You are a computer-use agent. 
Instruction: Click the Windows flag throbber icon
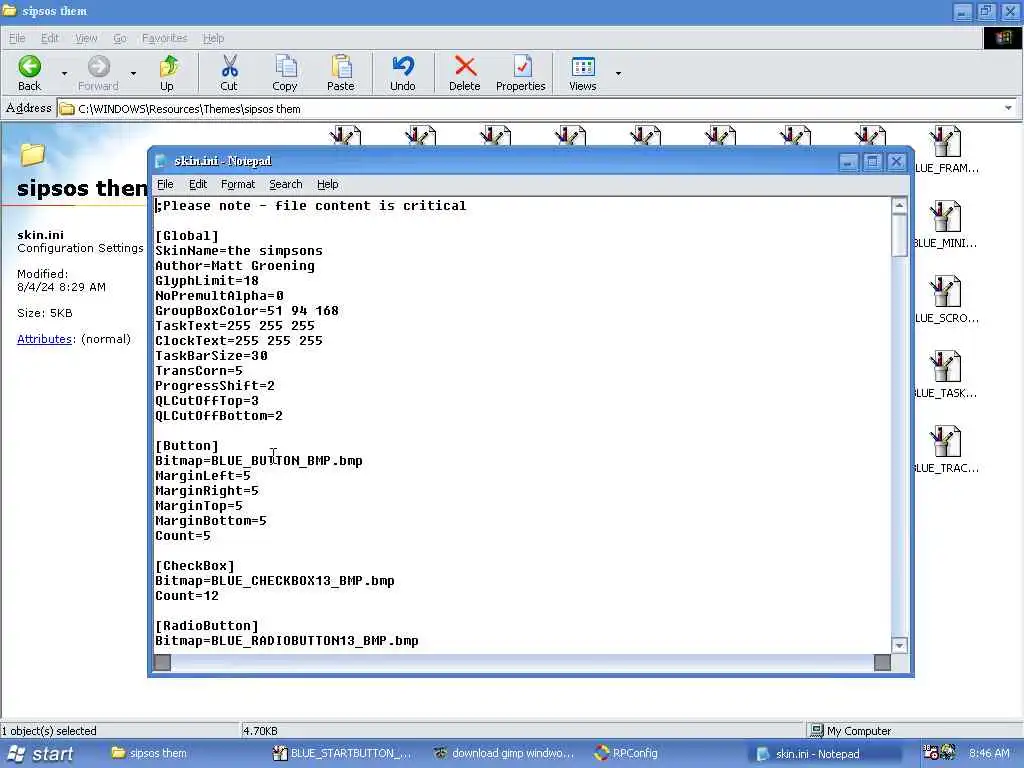tap(1003, 38)
